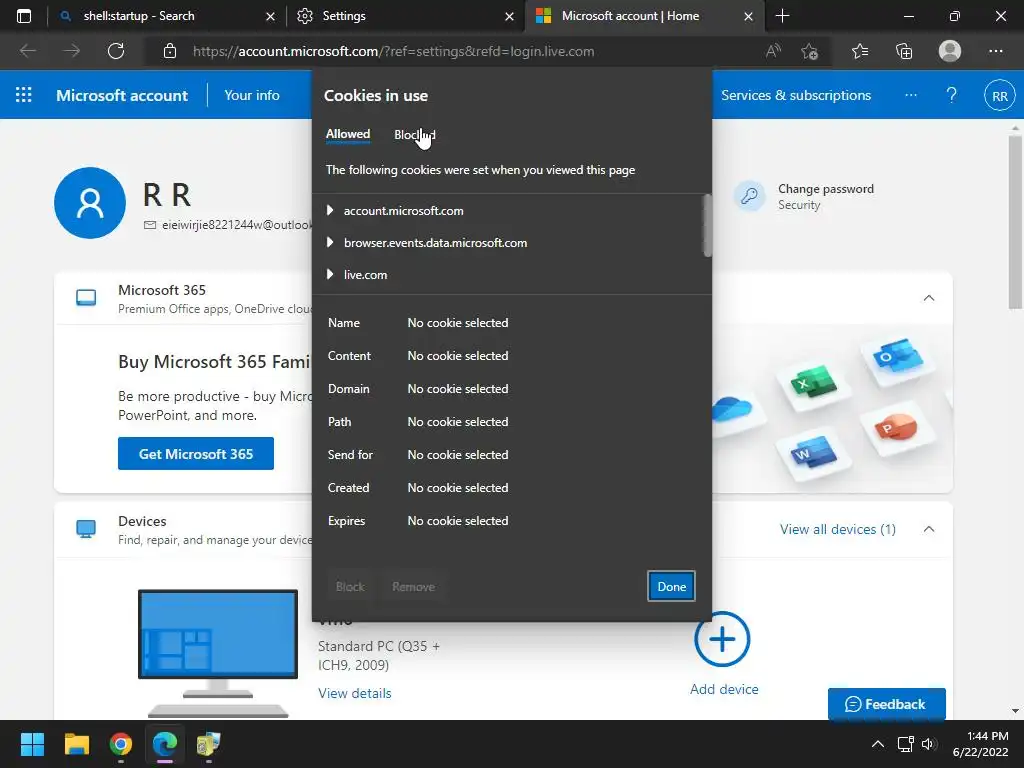Screen dimensions: 1024x768
Task: Click the Microsoft Edge taskbar icon
Action: 165,744
